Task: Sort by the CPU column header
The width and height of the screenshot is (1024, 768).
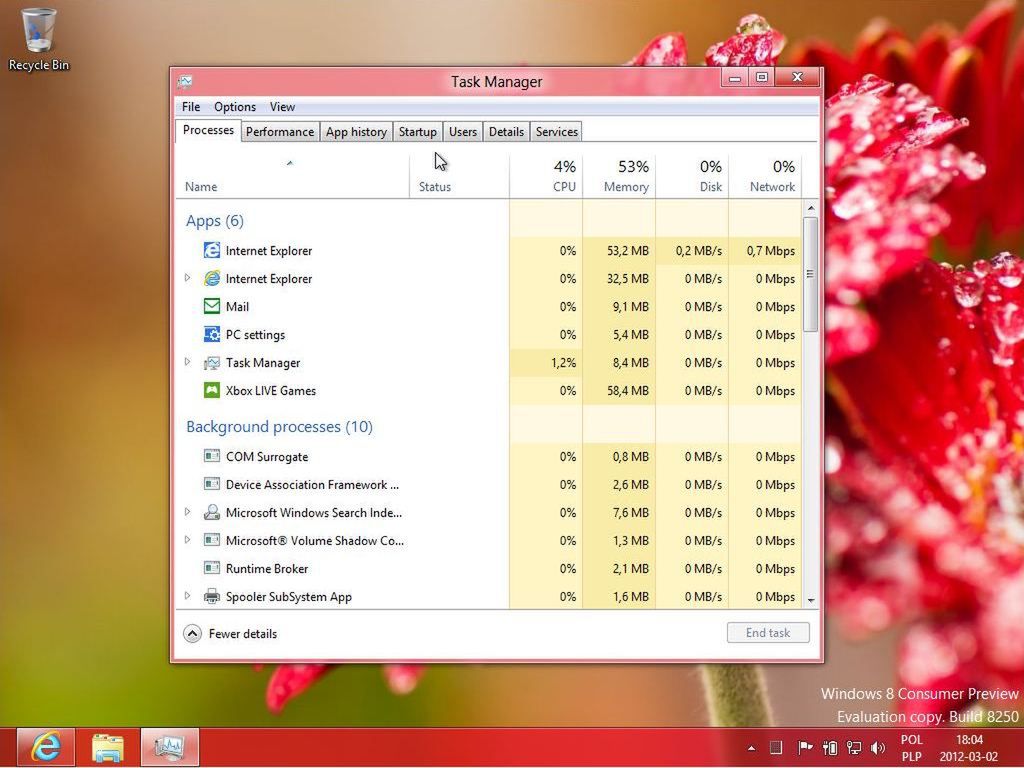Action: pyautogui.click(x=546, y=176)
